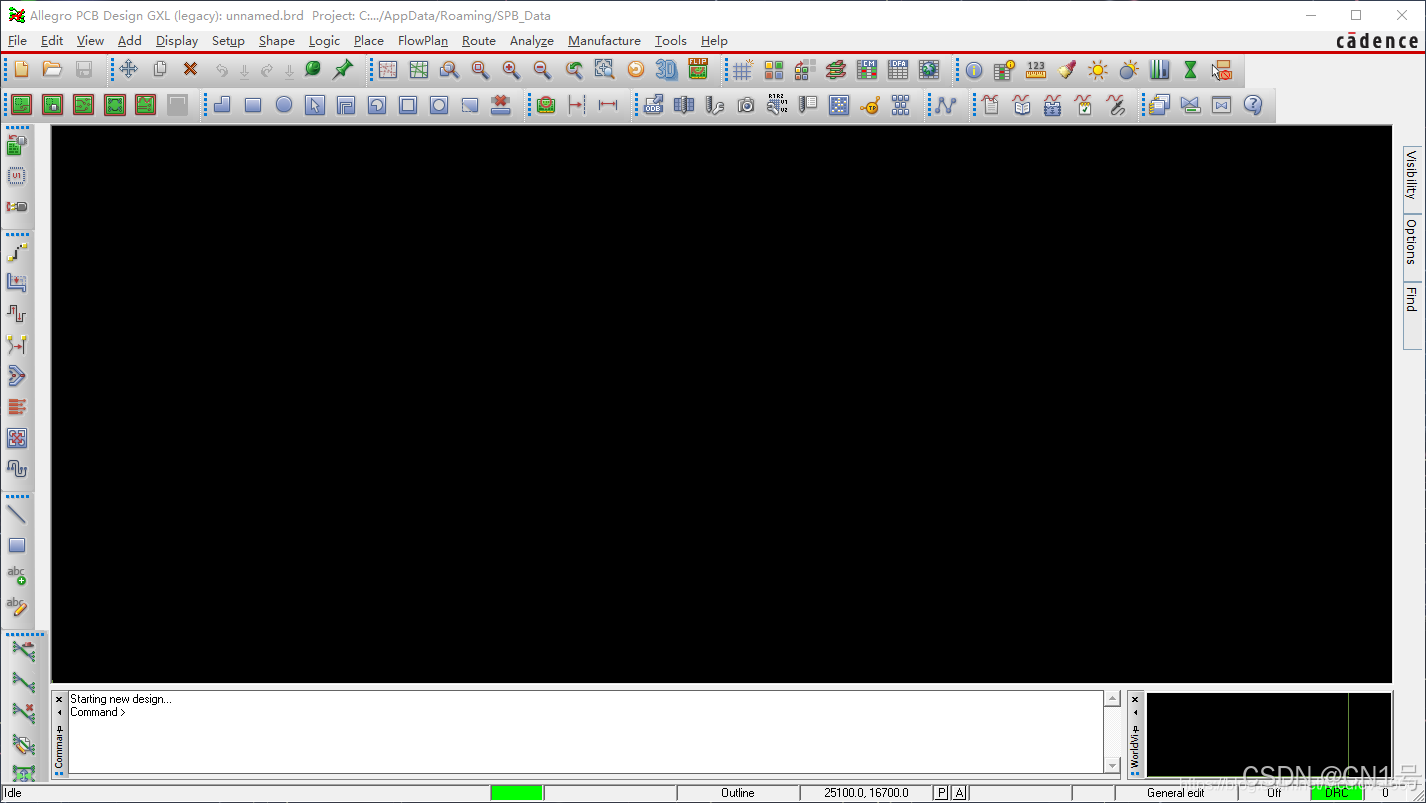Image resolution: width=1426 pixels, height=803 pixels.
Task: Open the Setup menu
Action: [x=228, y=41]
